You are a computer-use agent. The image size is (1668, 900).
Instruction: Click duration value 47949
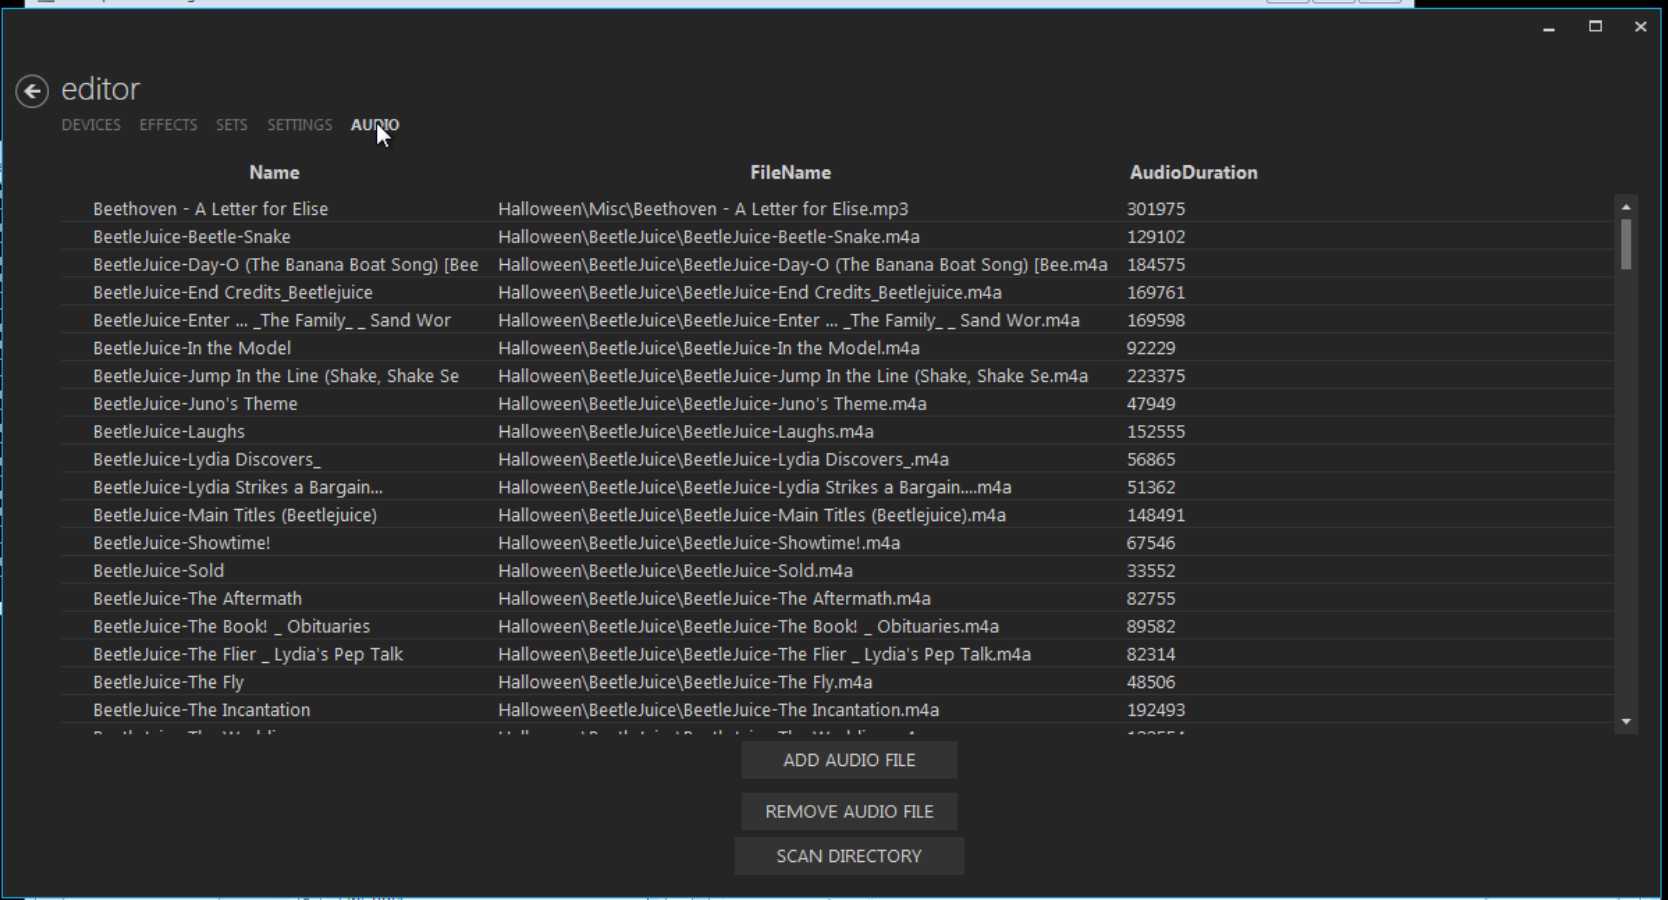click(x=1151, y=404)
